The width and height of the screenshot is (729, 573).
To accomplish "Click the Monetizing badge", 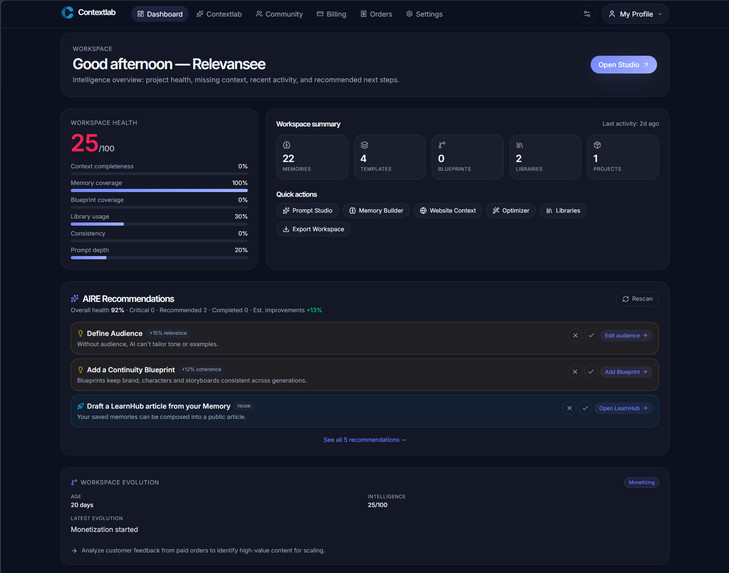I will 641,482.
